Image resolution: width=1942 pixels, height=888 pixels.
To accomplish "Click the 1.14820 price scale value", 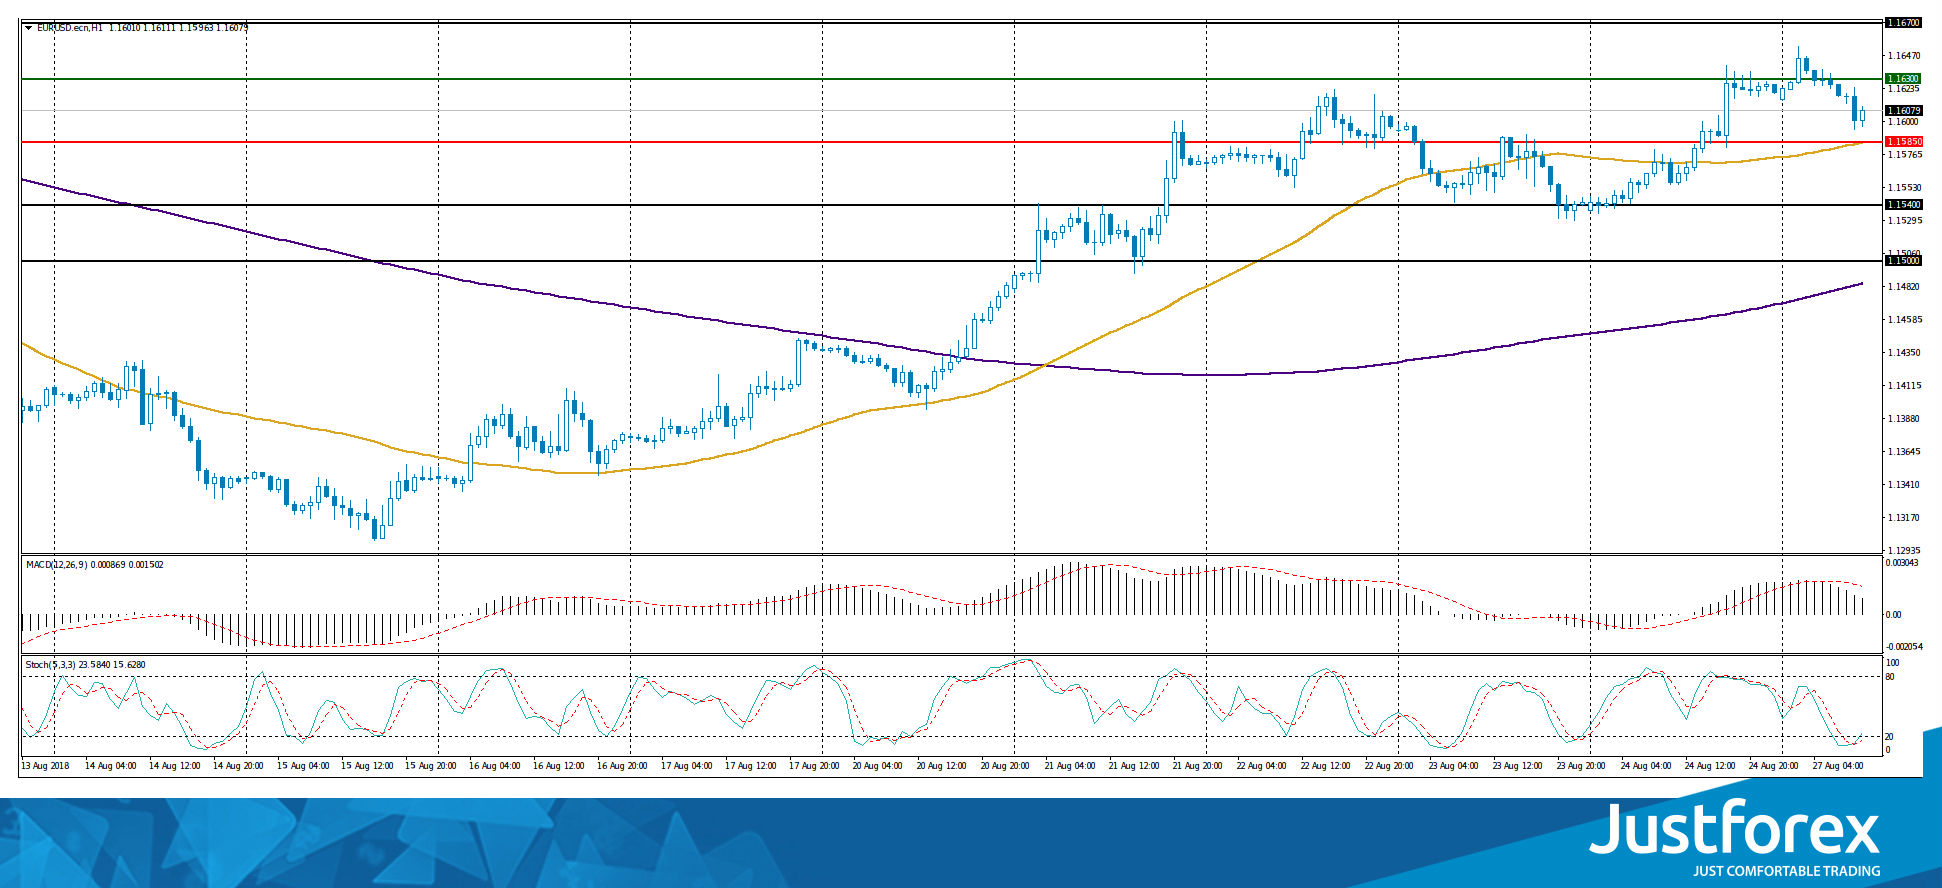I will pyautogui.click(x=1903, y=287).
